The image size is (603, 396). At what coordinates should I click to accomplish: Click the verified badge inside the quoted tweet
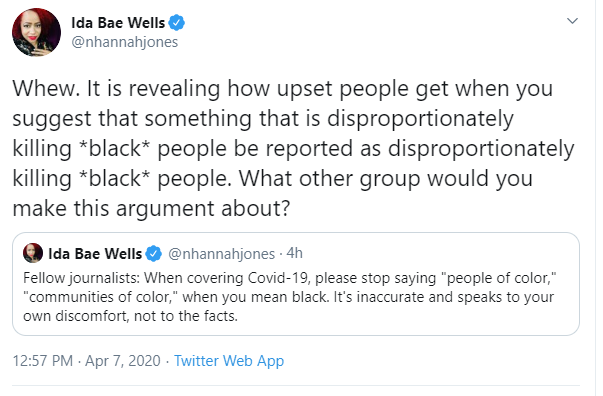coord(154,254)
